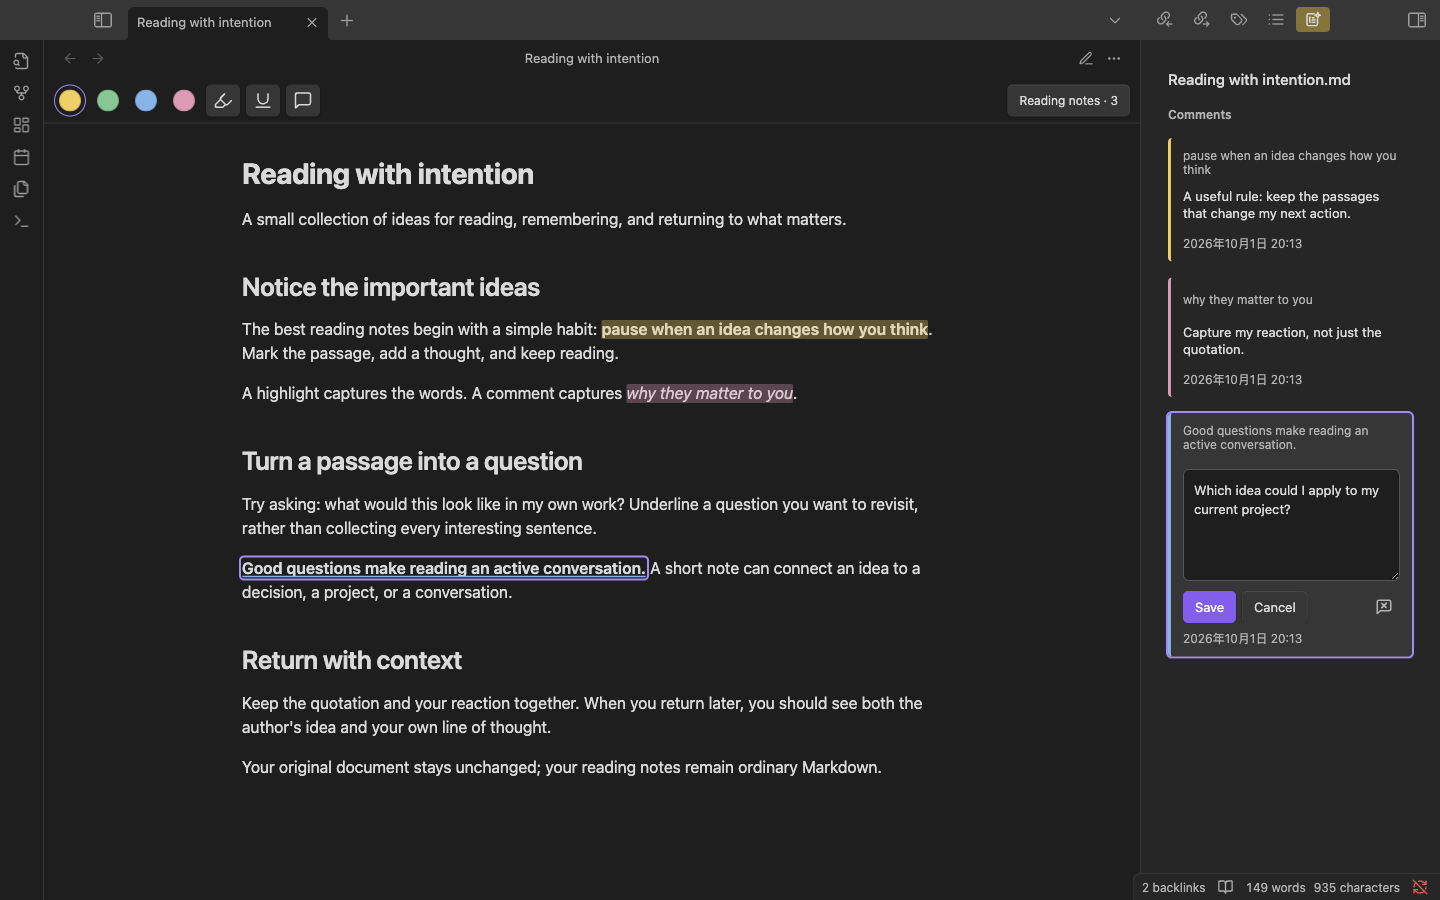Open the command palette terminal icon
Viewport: 1440px width, 900px height.
[21, 221]
